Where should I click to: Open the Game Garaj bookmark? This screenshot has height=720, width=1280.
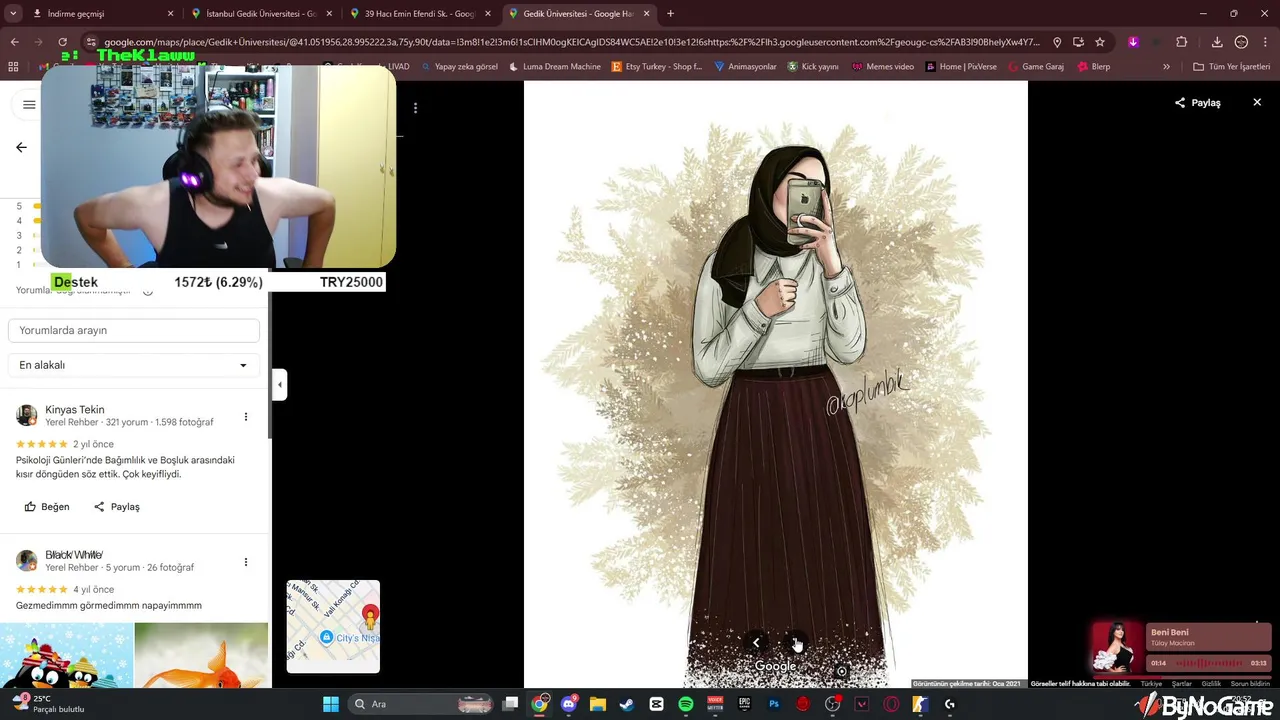pos(1036,66)
